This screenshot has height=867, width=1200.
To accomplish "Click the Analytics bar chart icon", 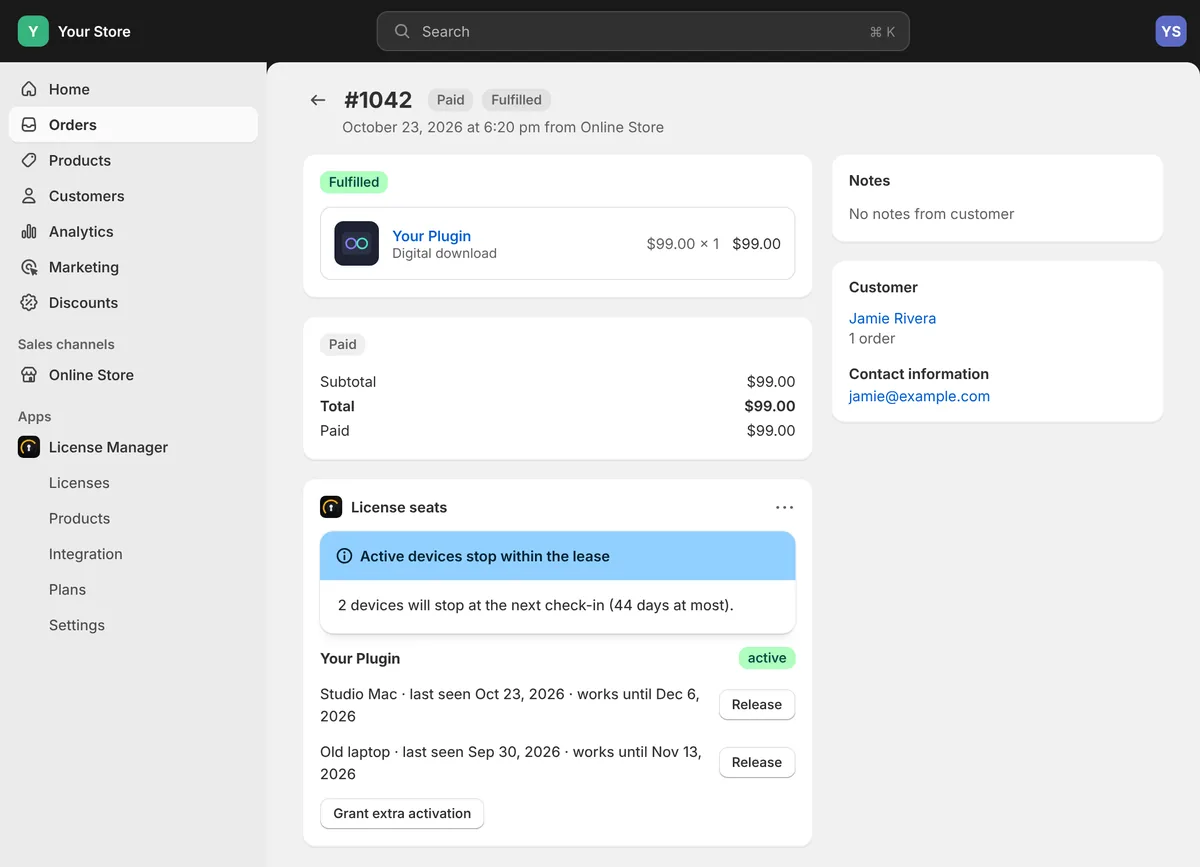I will click(x=29, y=231).
